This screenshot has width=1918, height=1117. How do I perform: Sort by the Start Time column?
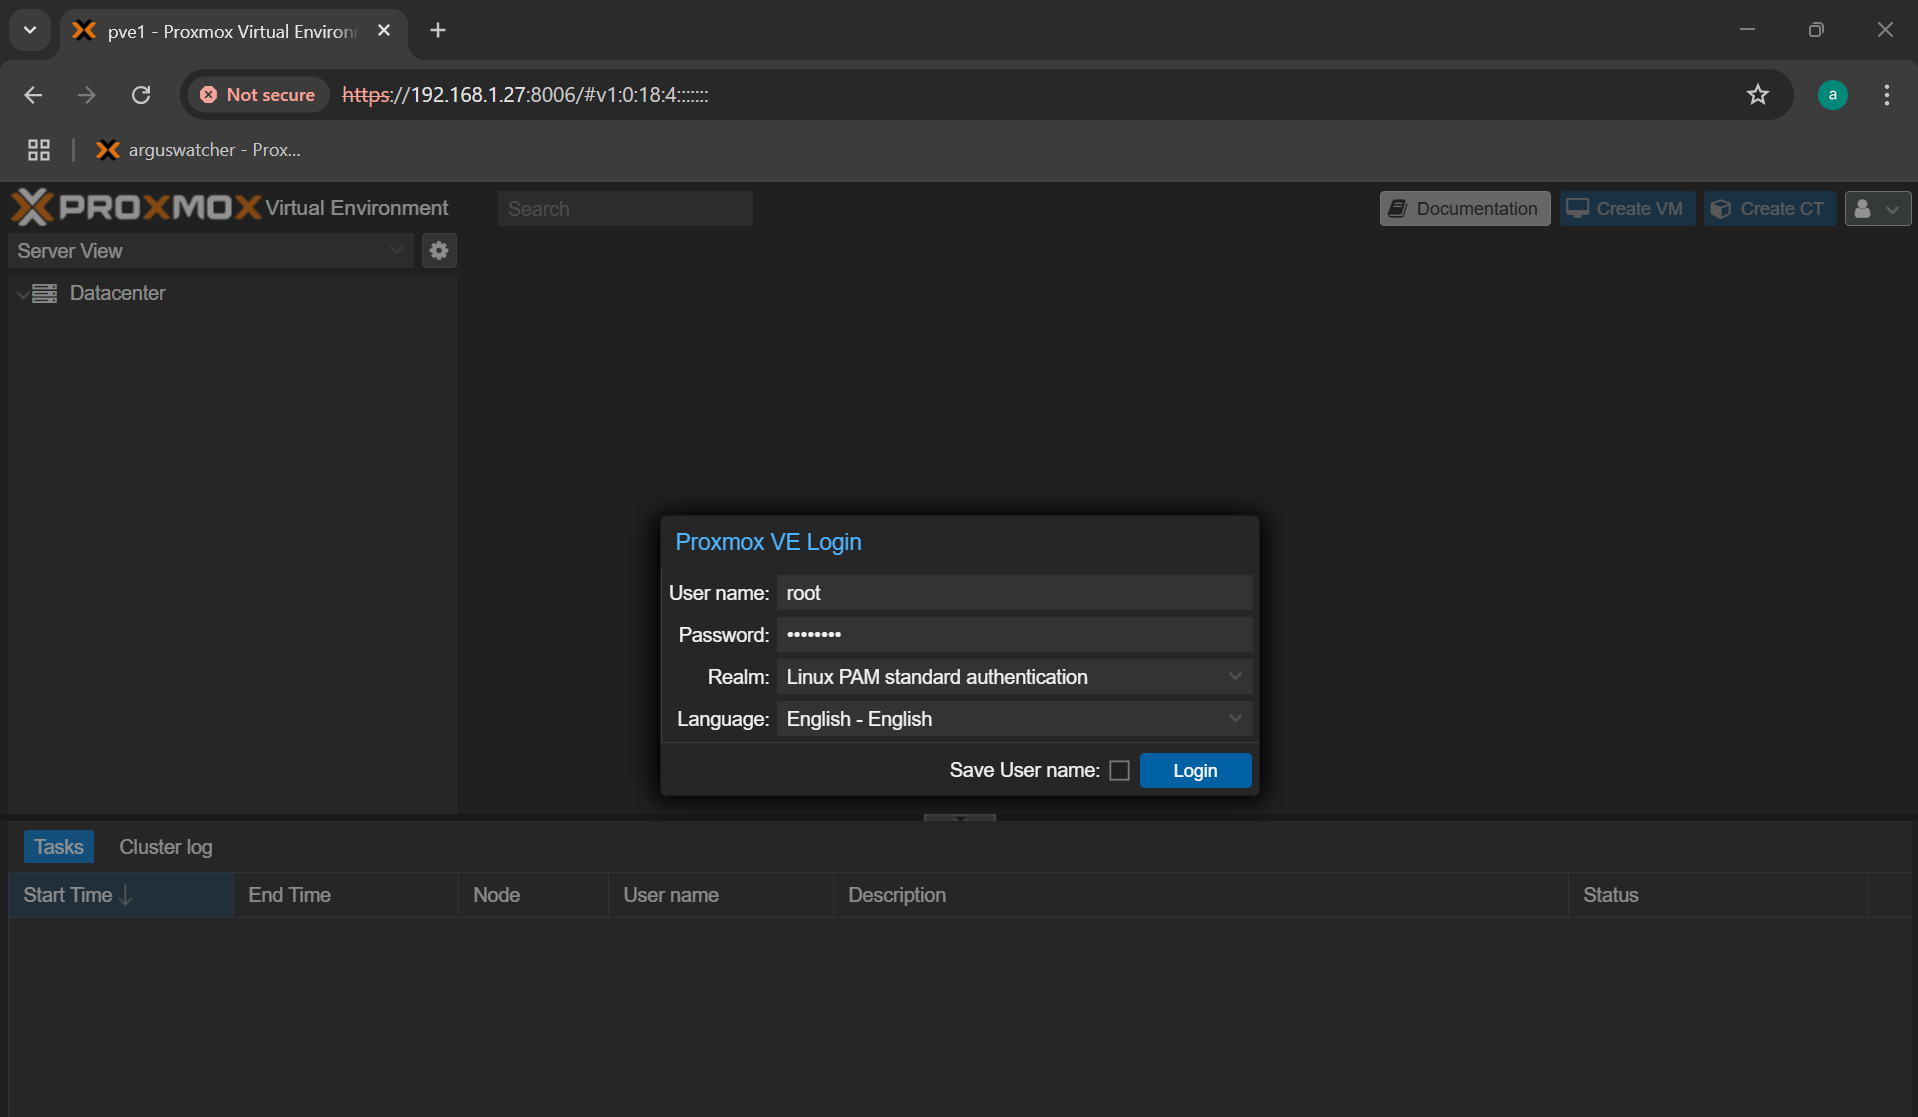click(x=121, y=895)
